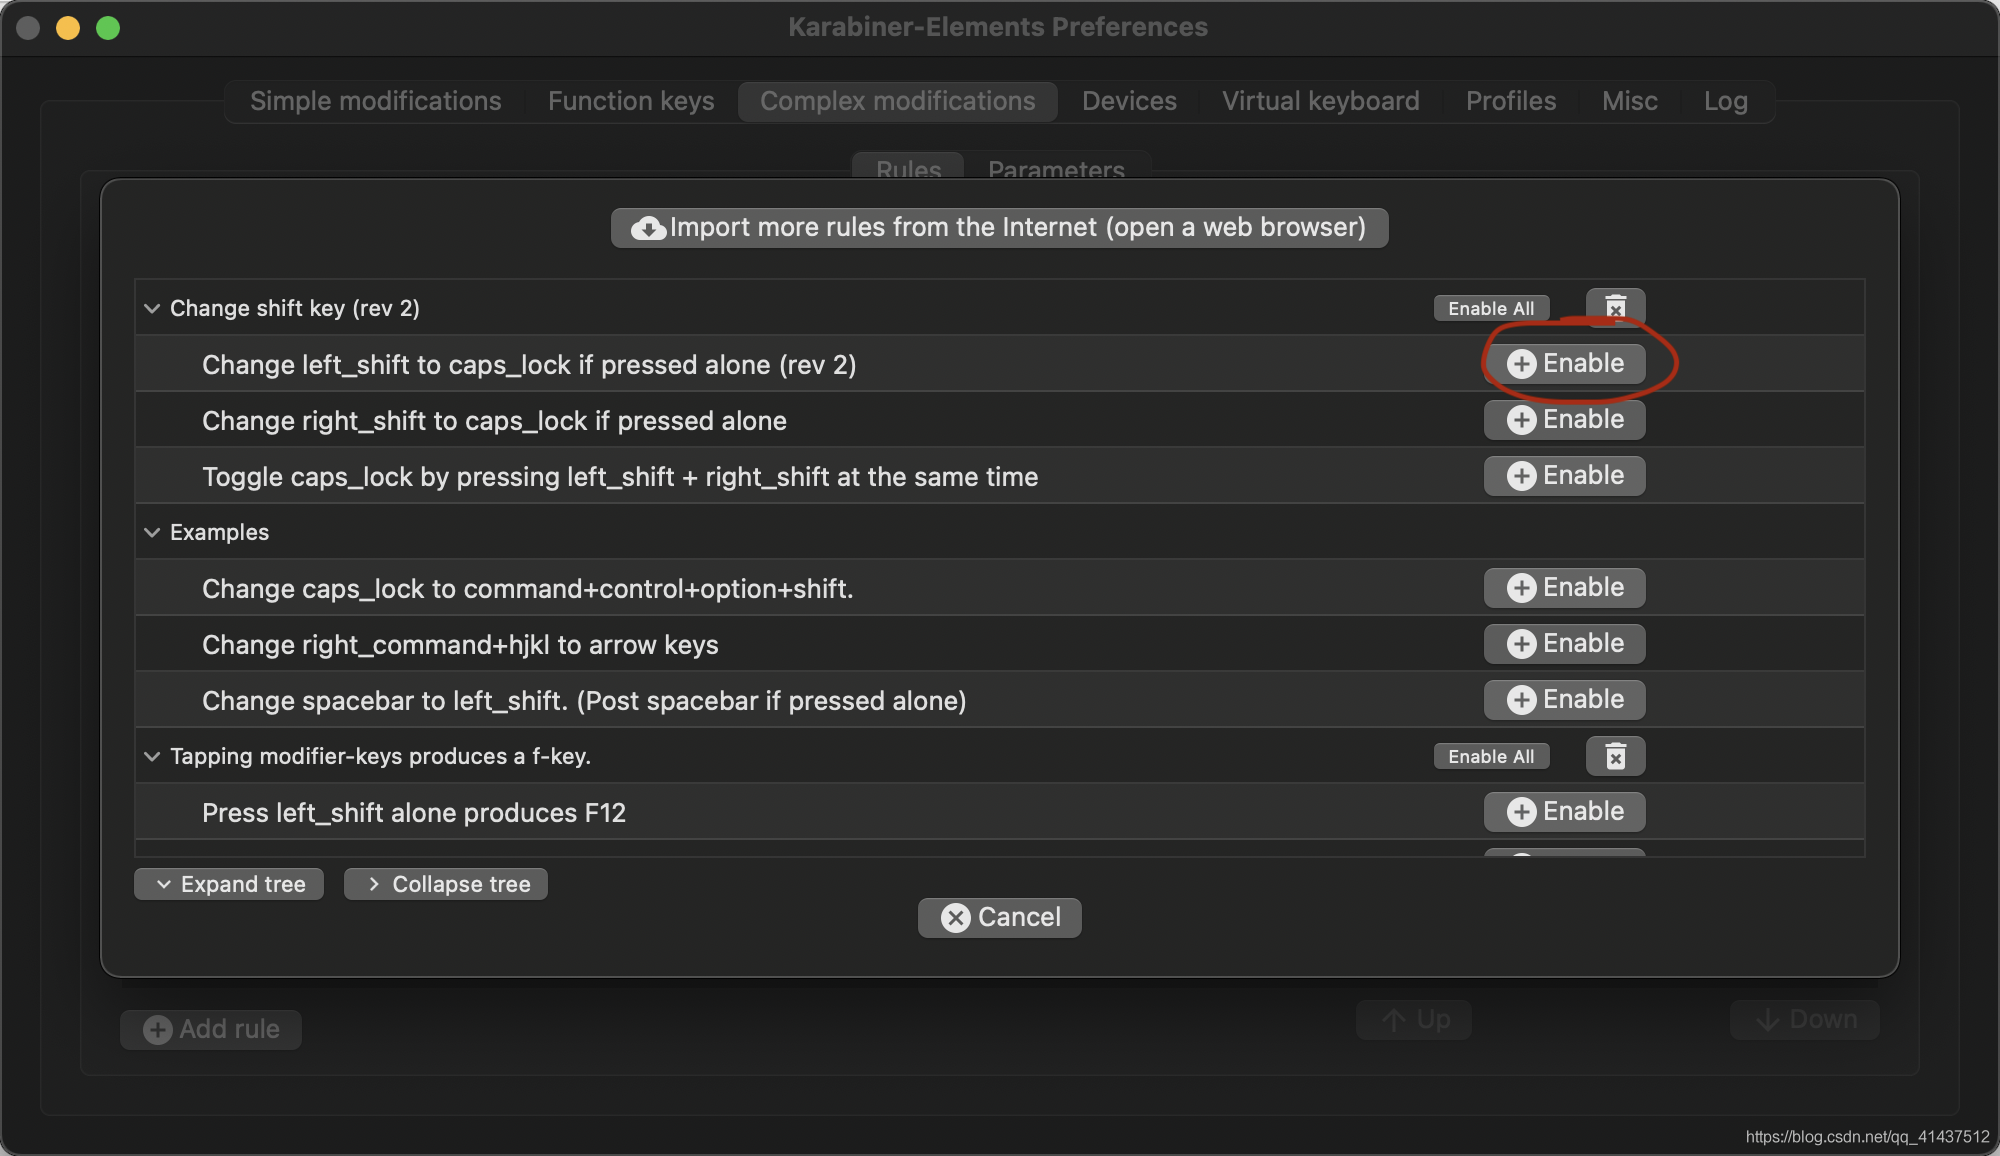Click the Expand tree button
Image resolution: width=2000 pixels, height=1156 pixels.
[229, 884]
